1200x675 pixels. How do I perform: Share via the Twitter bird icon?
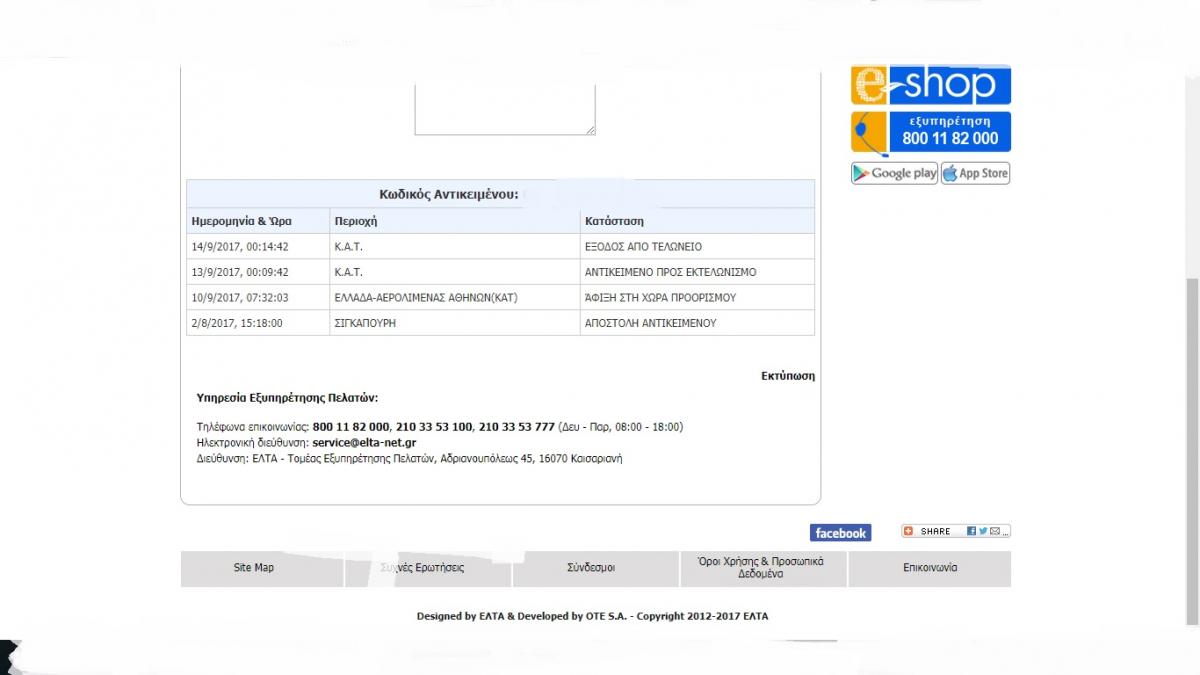pyautogui.click(x=983, y=531)
